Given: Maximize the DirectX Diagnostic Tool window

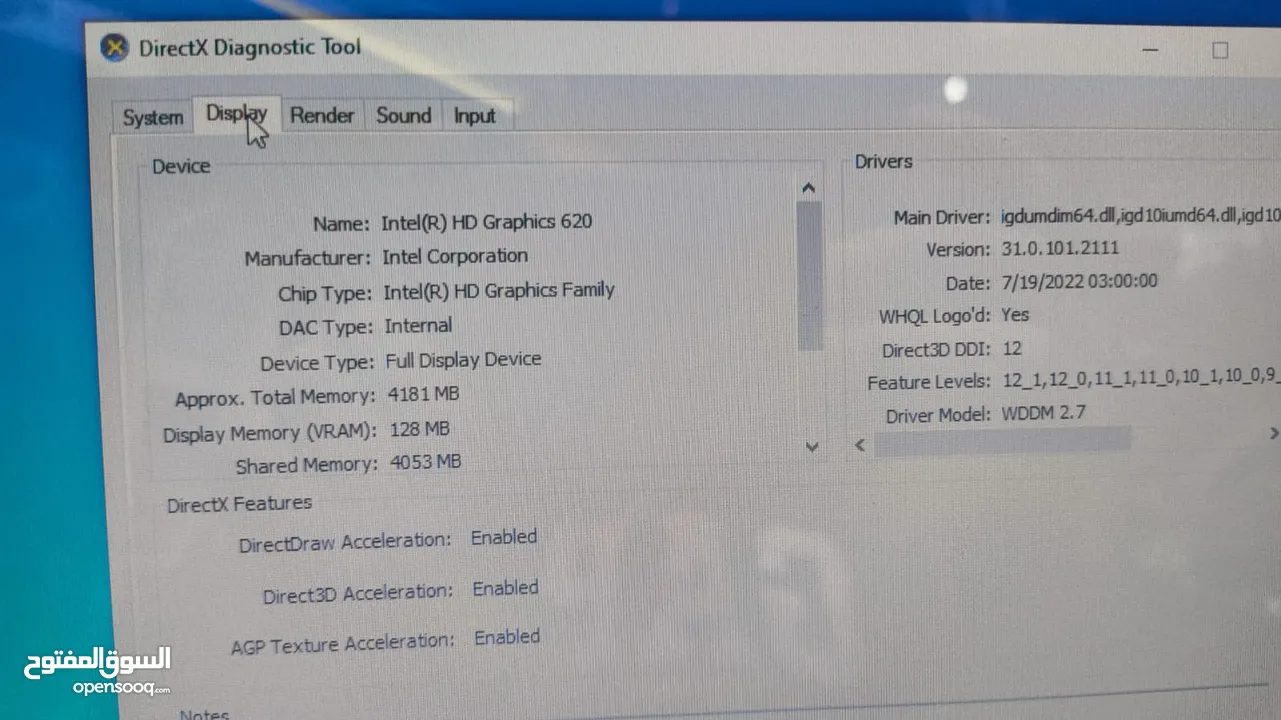Looking at the screenshot, I should (1220, 50).
